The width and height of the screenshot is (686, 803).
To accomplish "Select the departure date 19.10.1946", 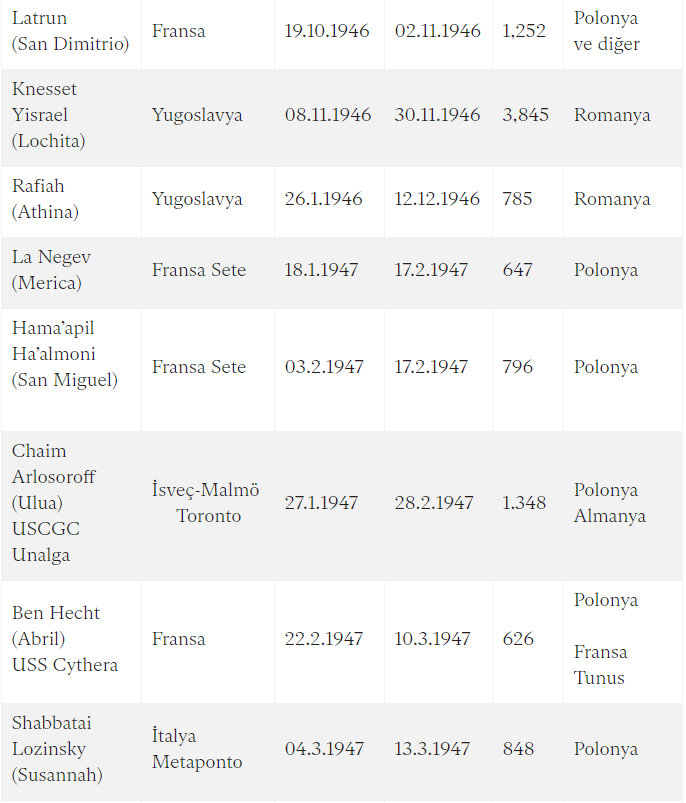I will (x=327, y=31).
